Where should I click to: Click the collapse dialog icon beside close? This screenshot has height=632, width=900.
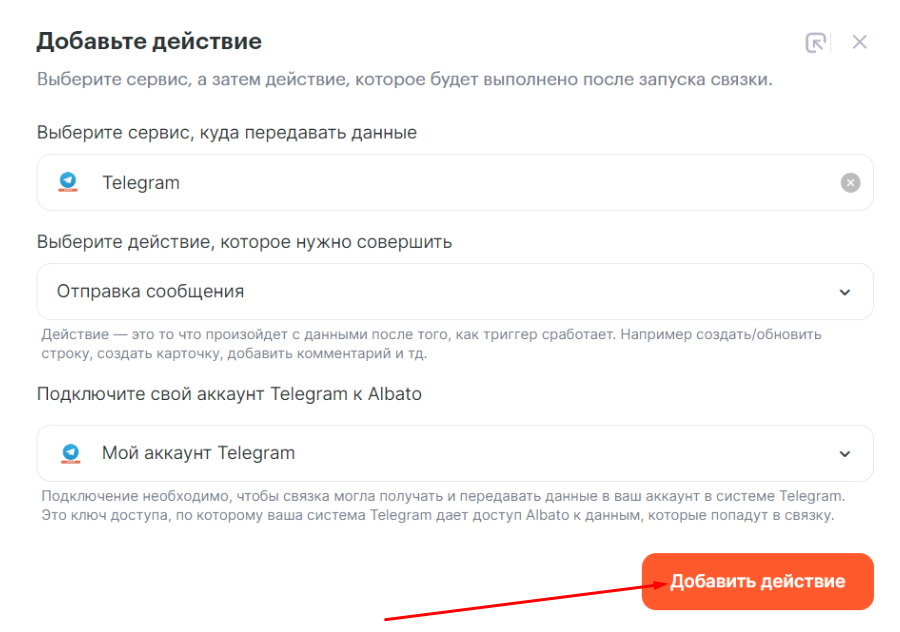click(816, 42)
